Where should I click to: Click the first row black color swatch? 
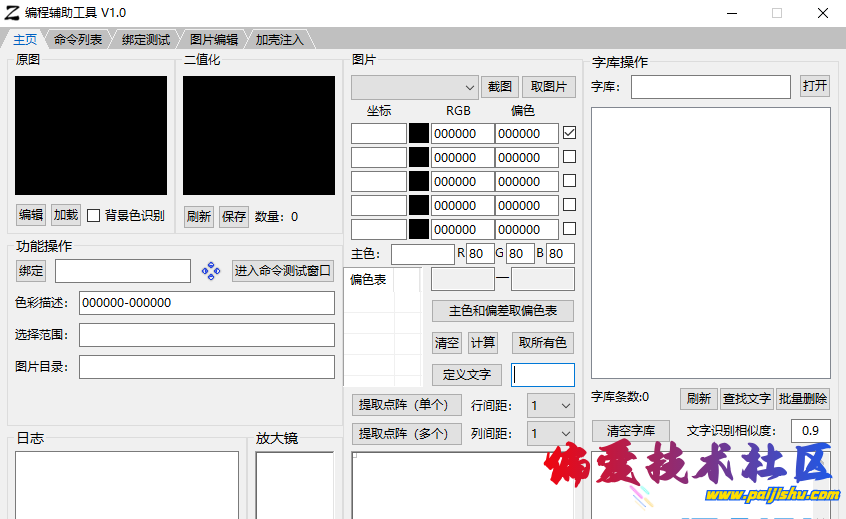pyautogui.click(x=419, y=133)
